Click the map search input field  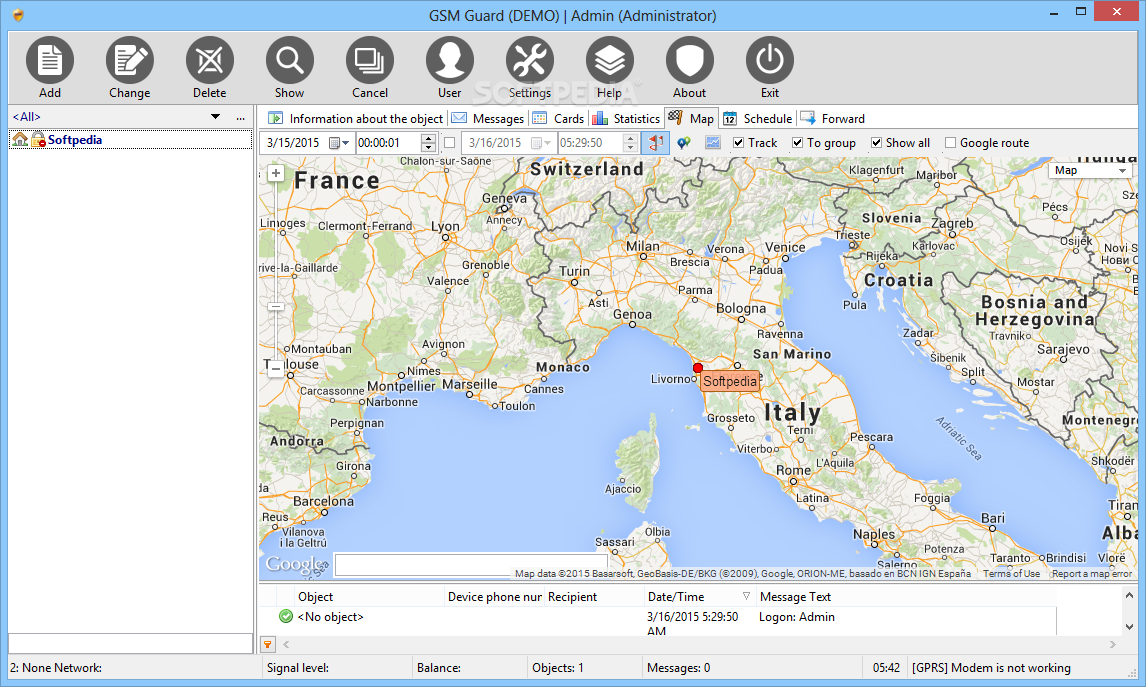(x=470, y=564)
